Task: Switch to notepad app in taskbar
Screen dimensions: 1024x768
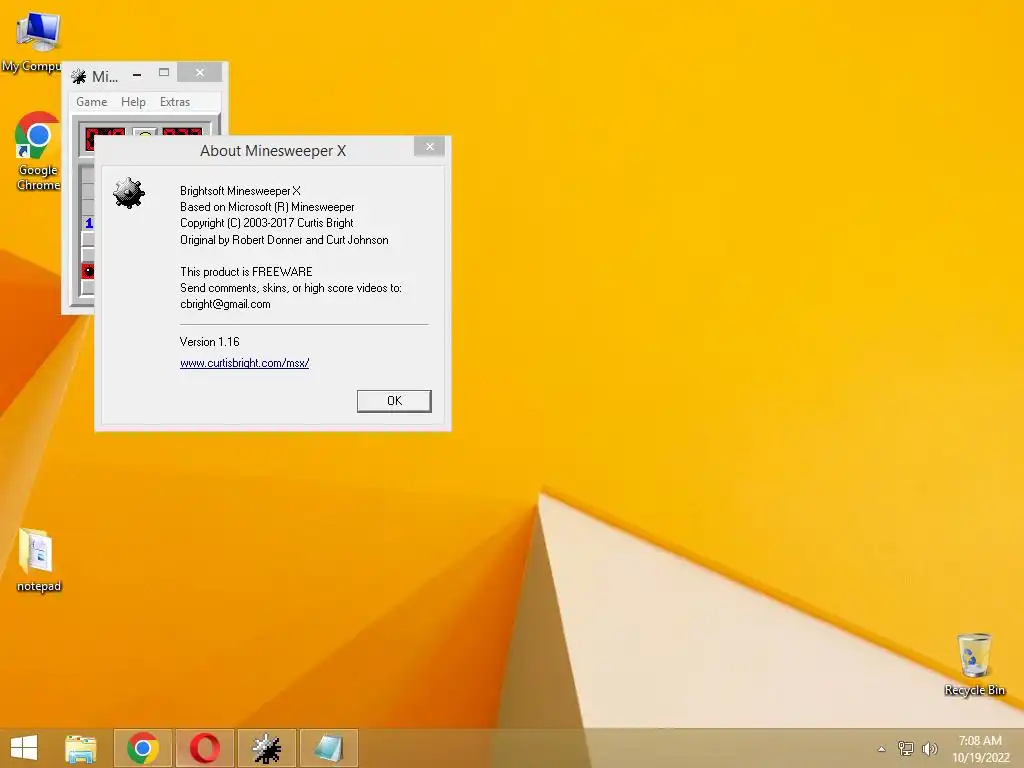Action: [x=329, y=748]
